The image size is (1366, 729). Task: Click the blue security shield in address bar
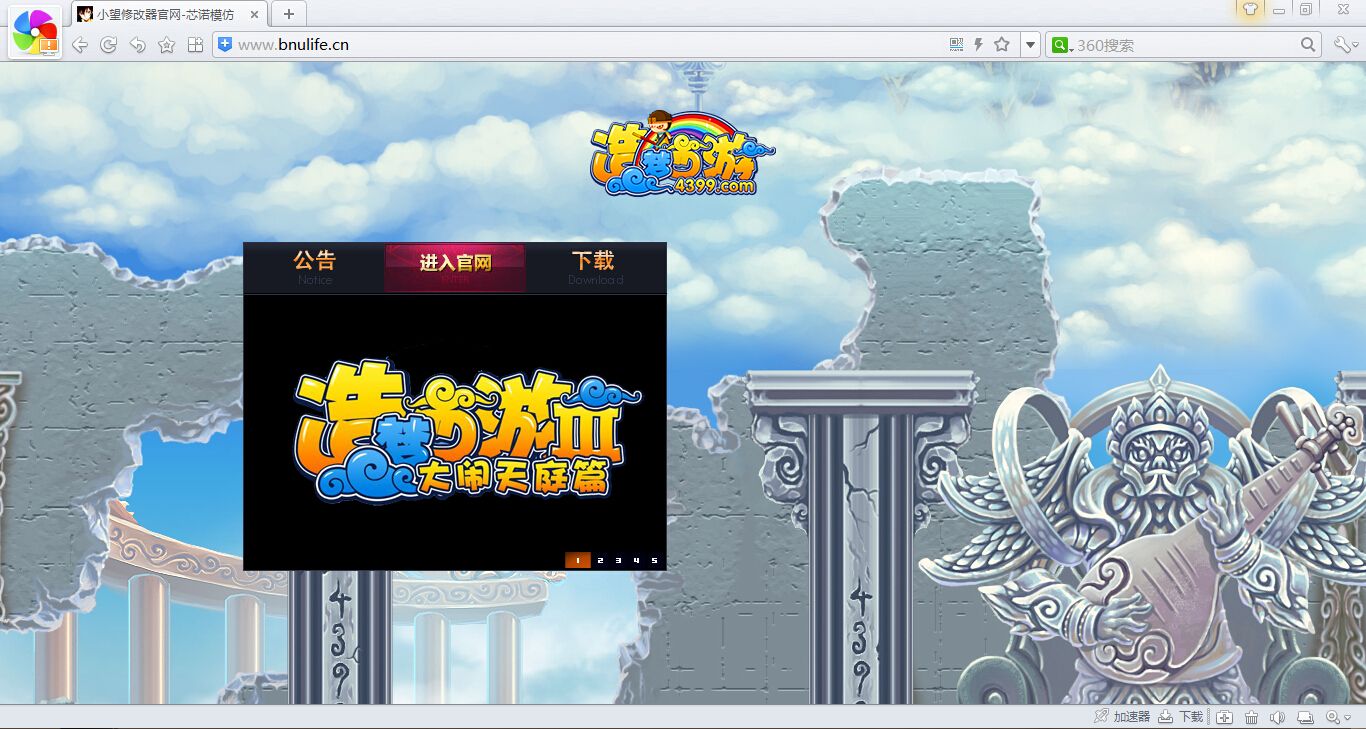[x=225, y=44]
